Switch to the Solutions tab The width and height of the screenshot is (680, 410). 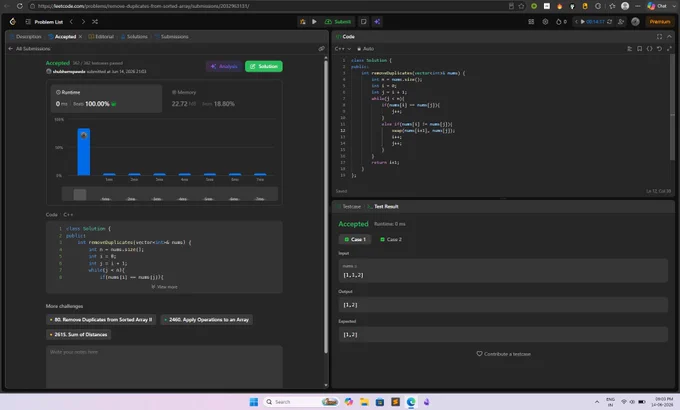click(x=134, y=36)
